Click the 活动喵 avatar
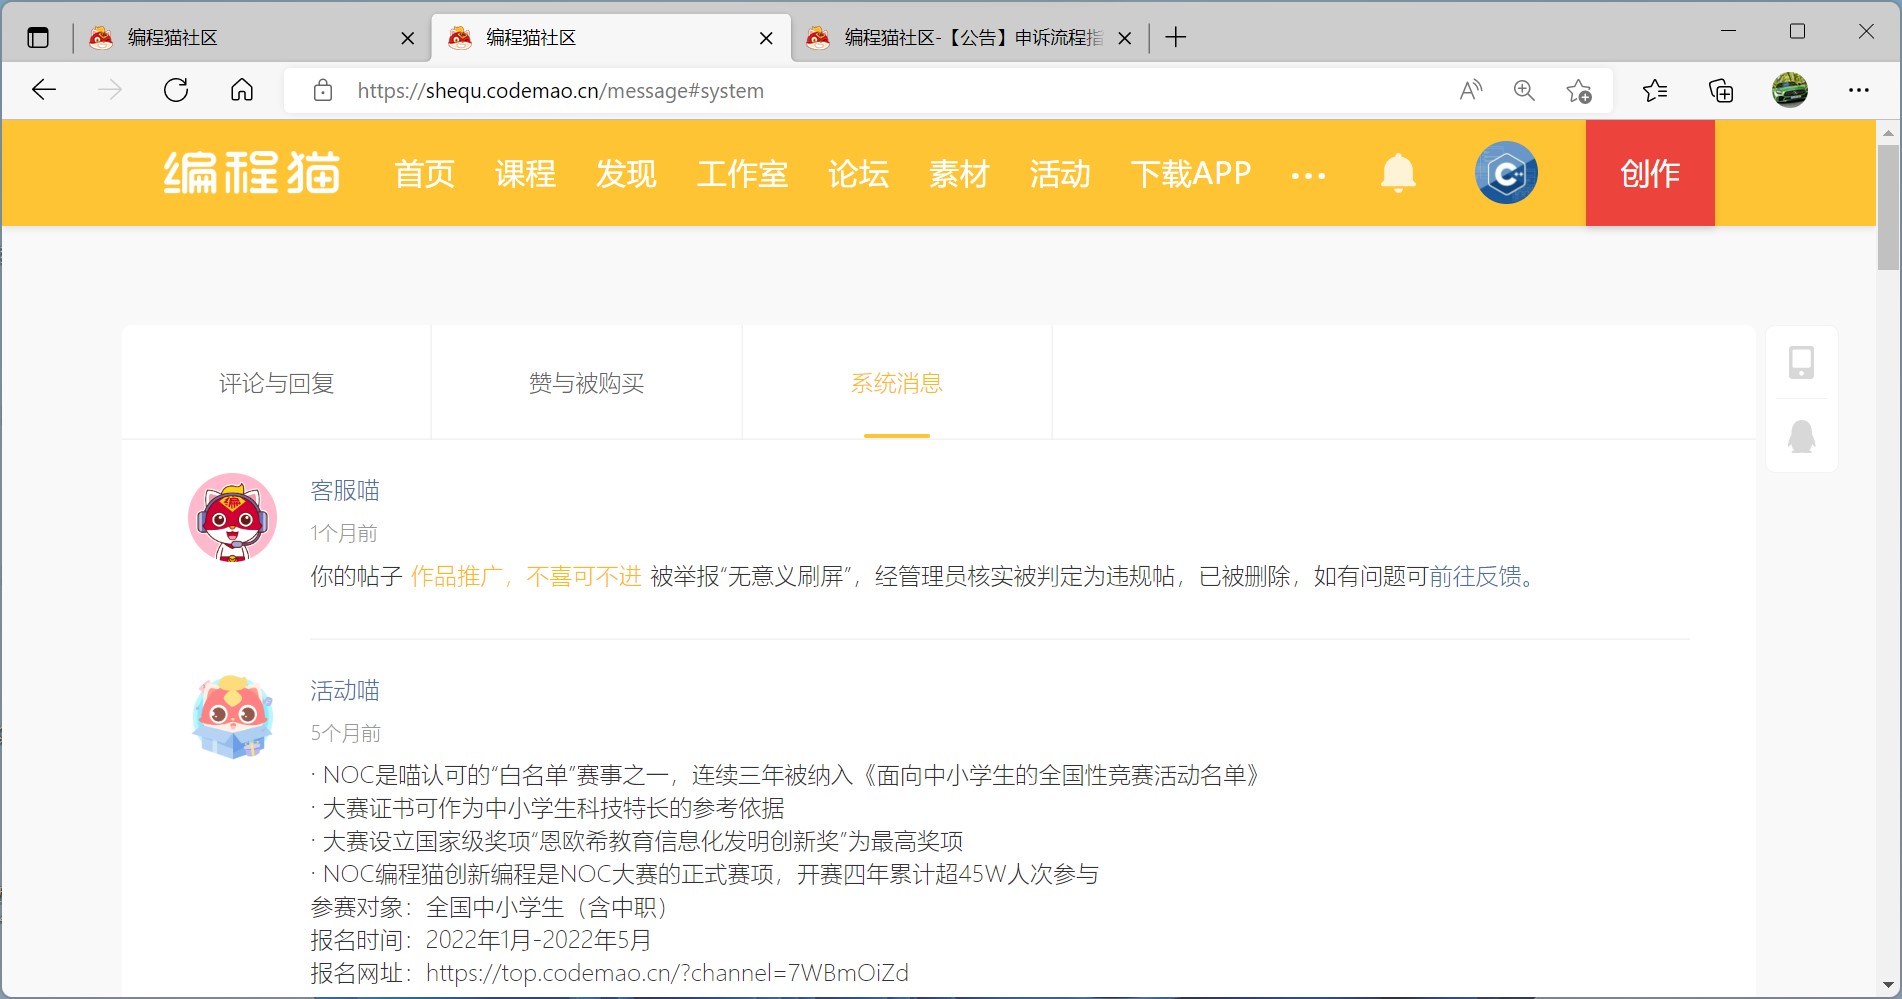The image size is (1902, 999). click(x=233, y=717)
